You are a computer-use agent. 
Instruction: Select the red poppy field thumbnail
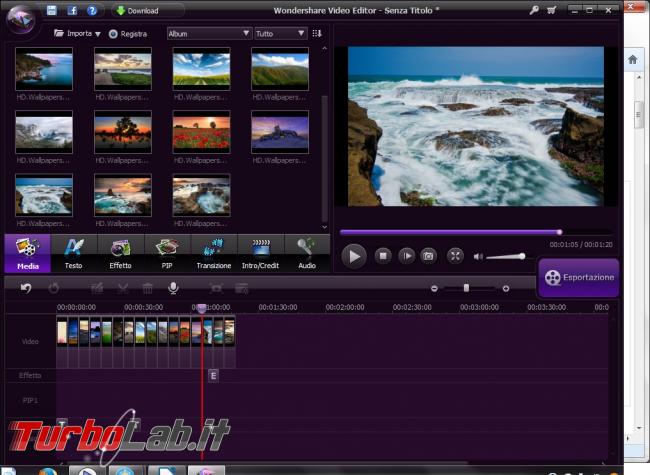(201, 132)
